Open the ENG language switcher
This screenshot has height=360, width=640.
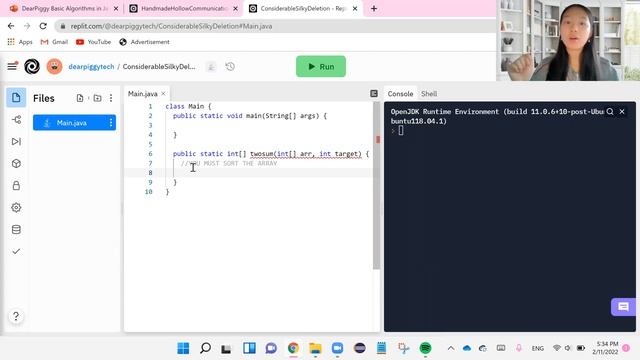[x=538, y=348]
